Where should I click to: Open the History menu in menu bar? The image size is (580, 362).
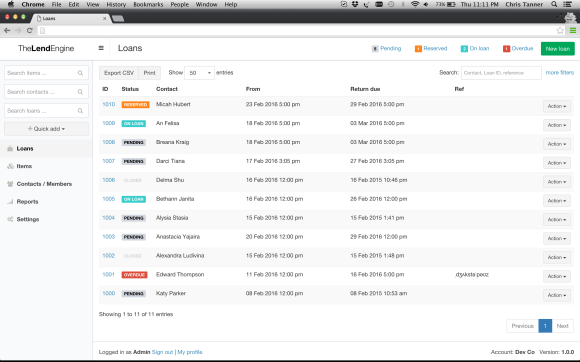(x=116, y=4)
